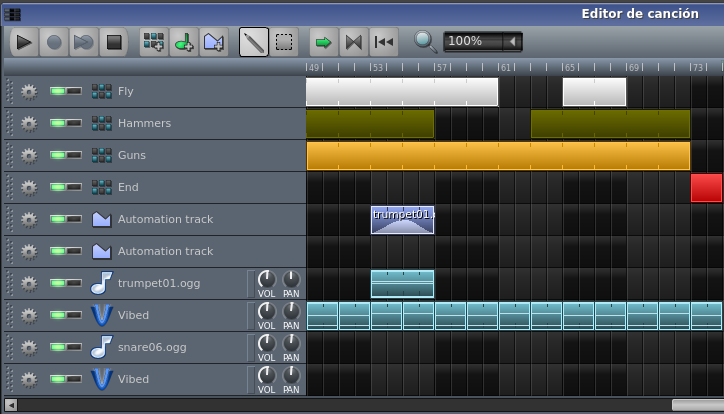Open the gear menu for Guns track
Screen dimensions: 724x414
(x=29, y=155)
